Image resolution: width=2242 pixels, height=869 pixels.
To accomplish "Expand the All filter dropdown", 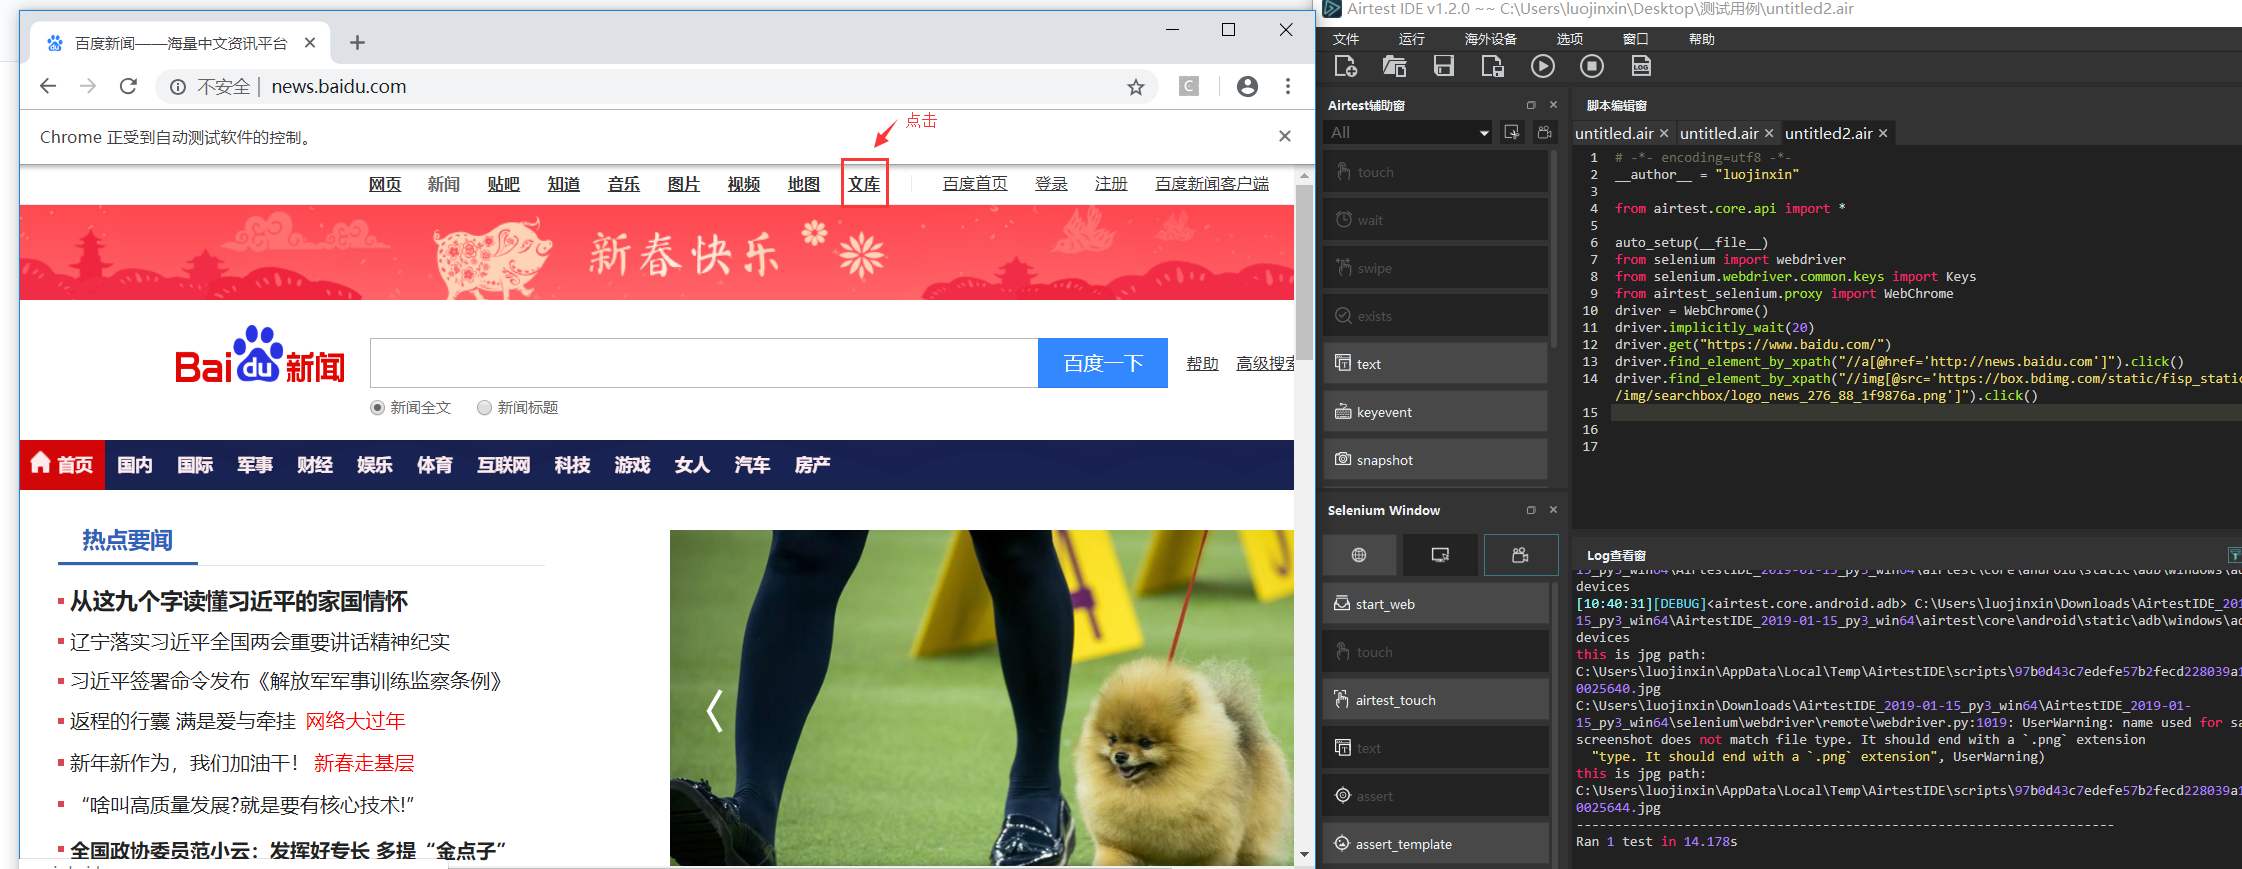I will click(x=1484, y=133).
